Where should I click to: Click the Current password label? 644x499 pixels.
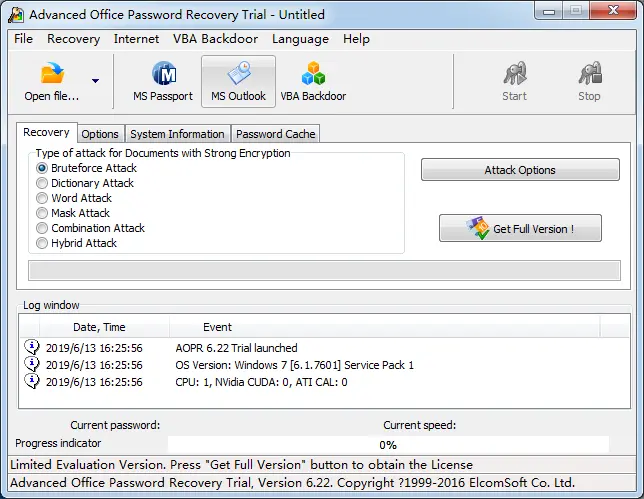(x=115, y=425)
